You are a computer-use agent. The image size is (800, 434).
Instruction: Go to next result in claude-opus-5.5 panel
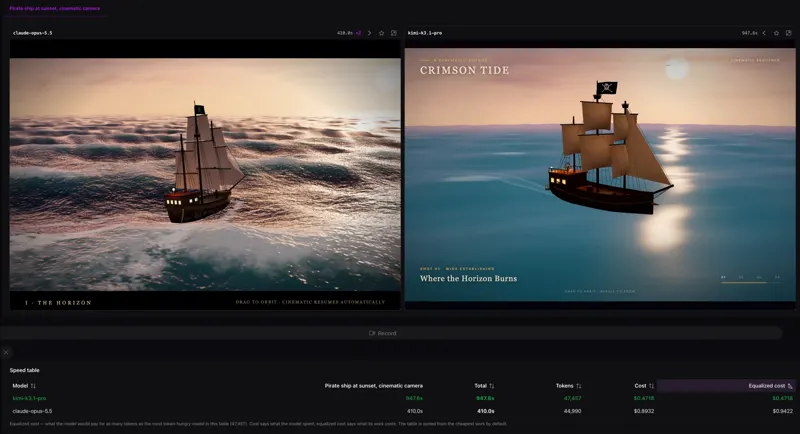(369, 33)
